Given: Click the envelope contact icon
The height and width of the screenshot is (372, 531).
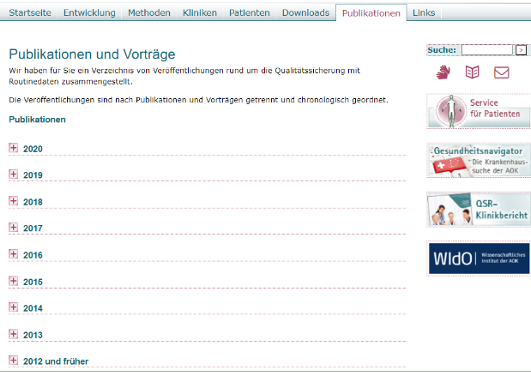Looking at the screenshot, I should tap(502, 73).
